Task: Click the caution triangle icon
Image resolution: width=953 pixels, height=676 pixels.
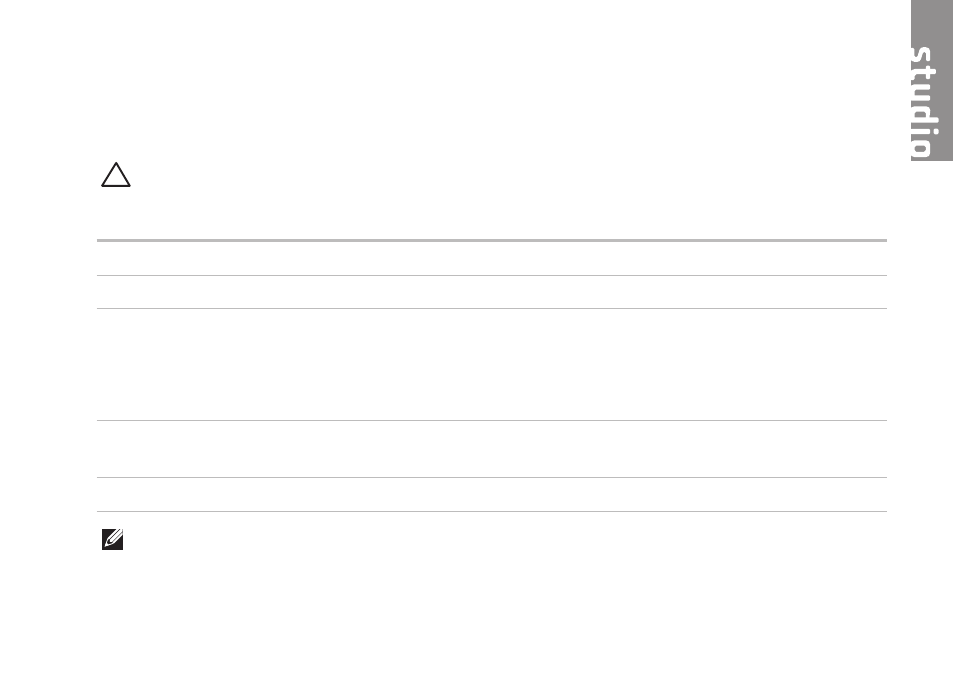Action: (x=115, y=174)
